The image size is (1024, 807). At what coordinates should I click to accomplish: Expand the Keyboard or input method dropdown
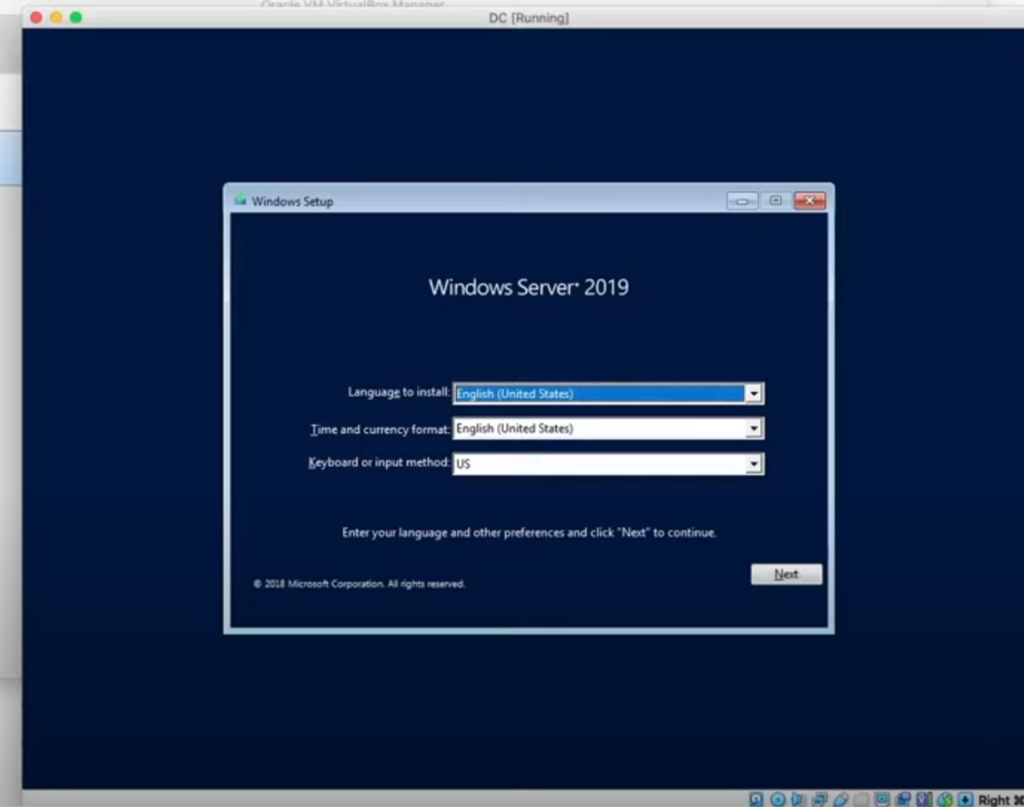tap(754, 464)
